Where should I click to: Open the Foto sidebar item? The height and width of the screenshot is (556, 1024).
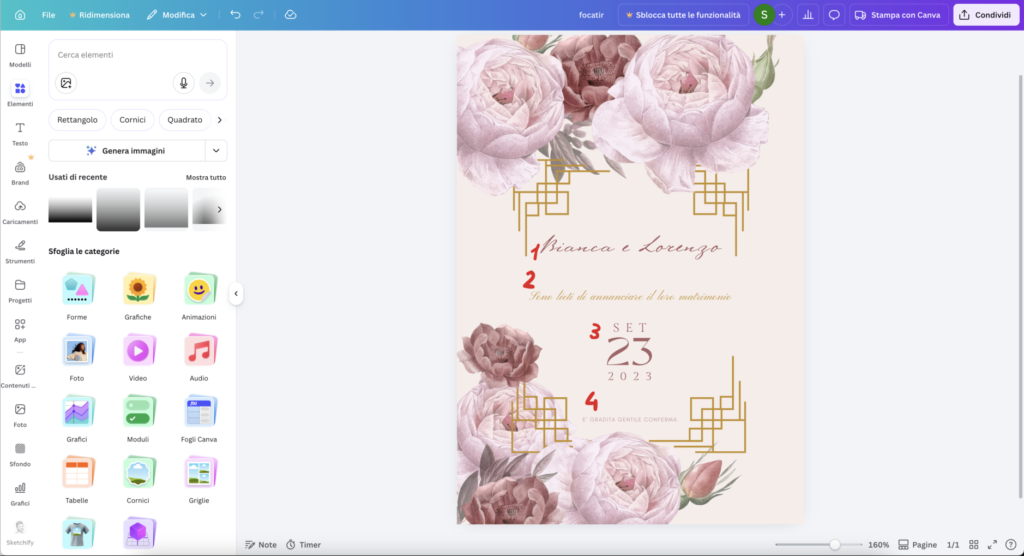(20, 415)
